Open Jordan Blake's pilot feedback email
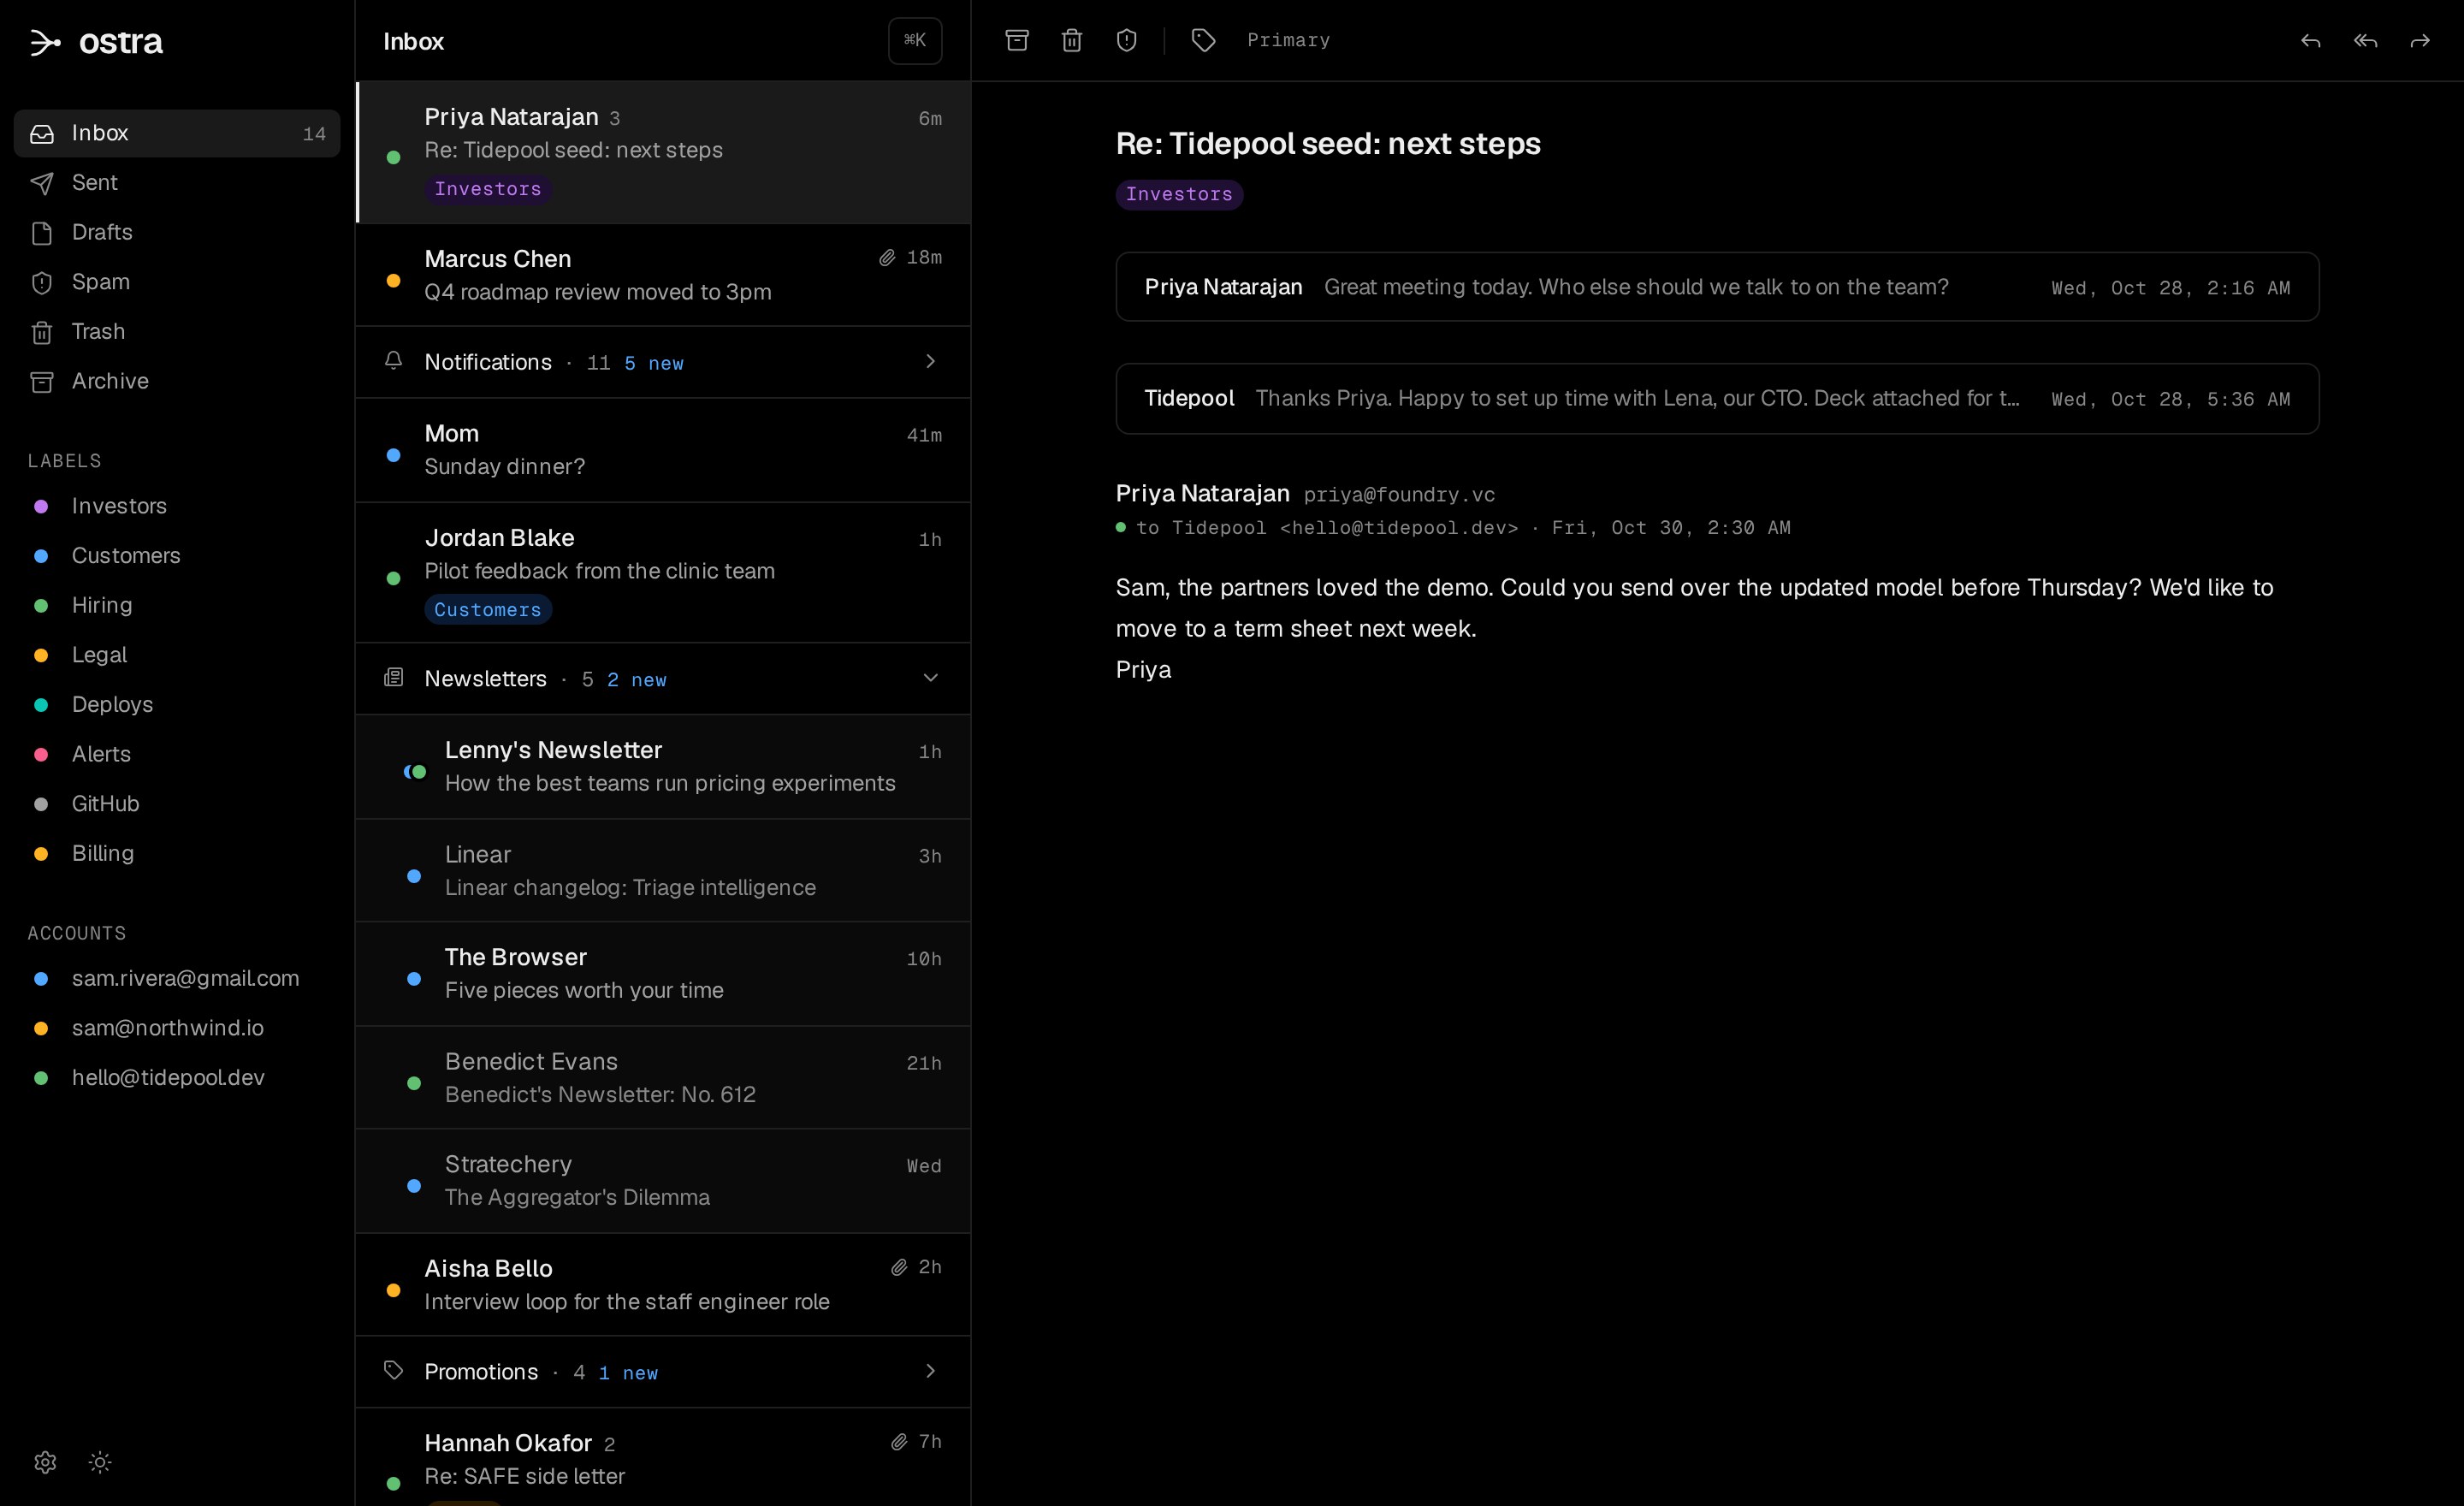The height and width of the screenshot is (1506, 2464). [x=663, y=572]
